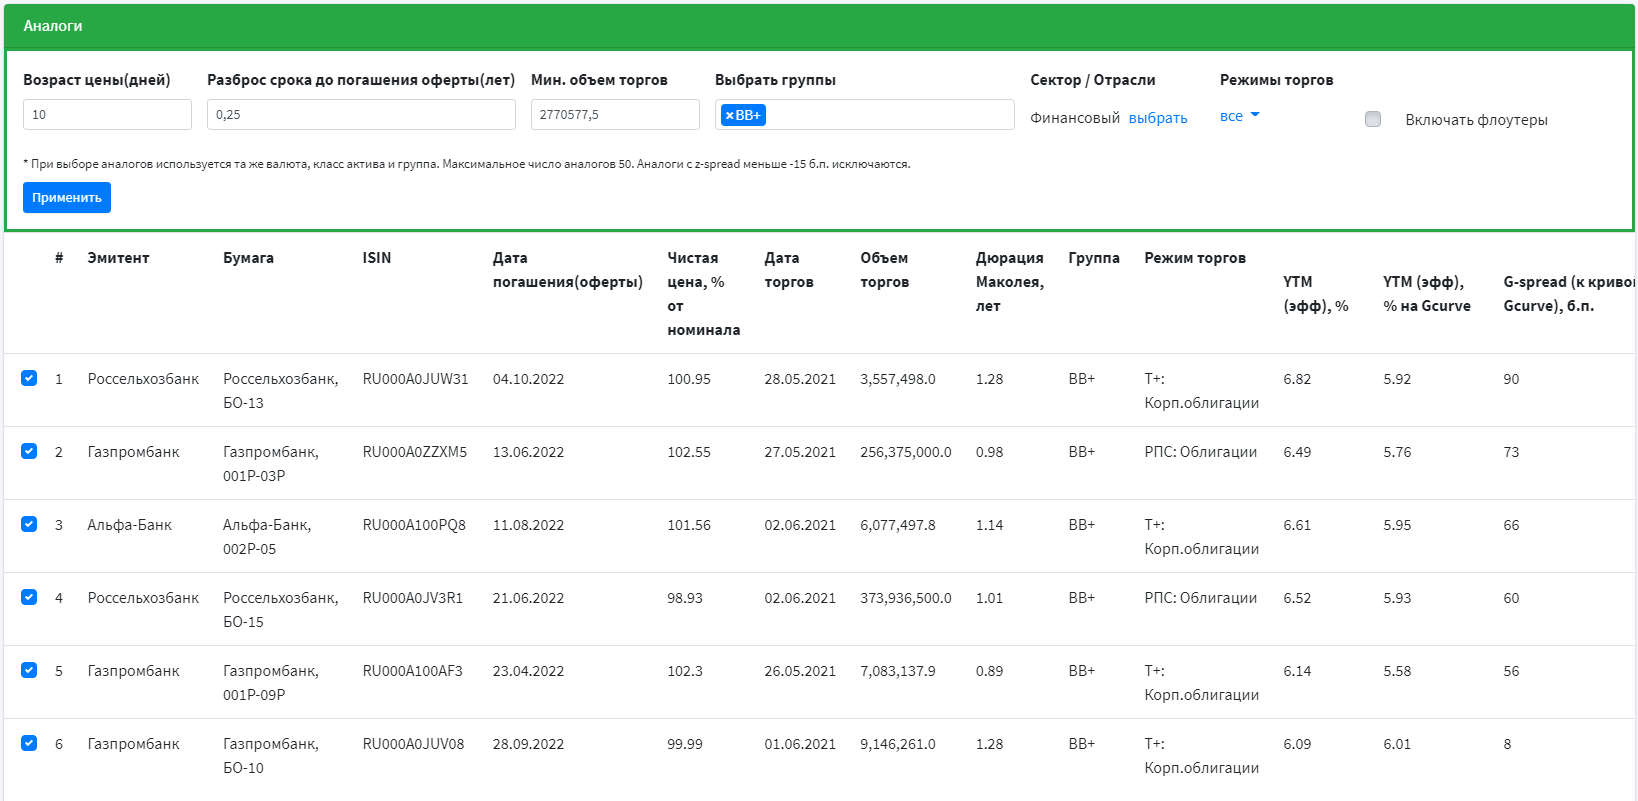Click the YTM value 6.82
1638x801 pixels.
(x=1297, y=379)
